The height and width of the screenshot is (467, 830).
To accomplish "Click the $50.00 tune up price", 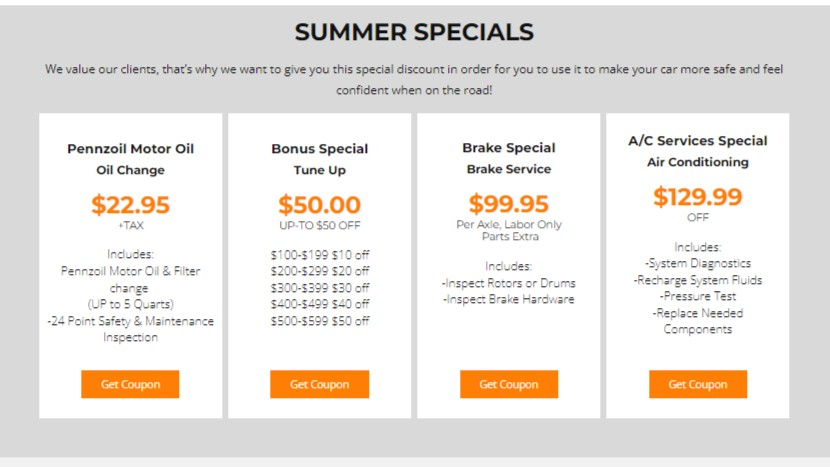I will pos(319,205).
